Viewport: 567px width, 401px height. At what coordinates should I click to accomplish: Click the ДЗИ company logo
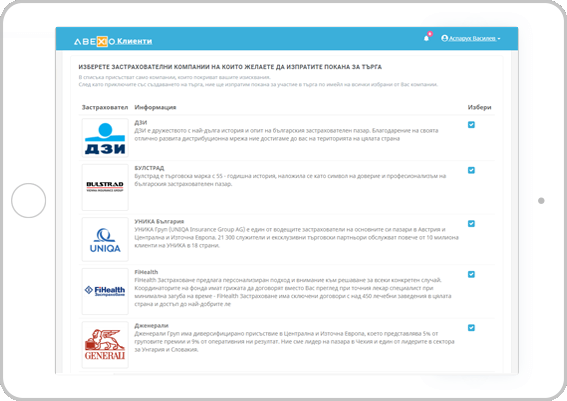click(105, 138)
